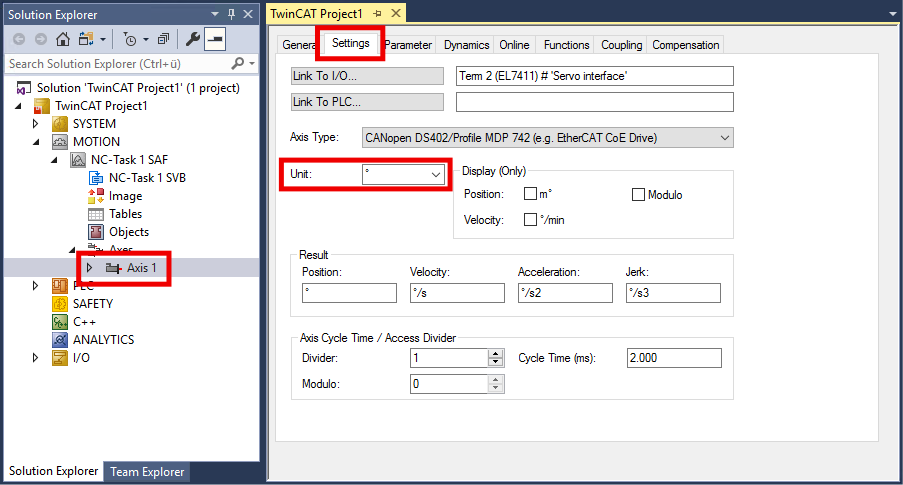The width and height of the screenshot is (903, 485).
Task: Click the NC-Task 1 SAF icon
Action: click(78, 160)
